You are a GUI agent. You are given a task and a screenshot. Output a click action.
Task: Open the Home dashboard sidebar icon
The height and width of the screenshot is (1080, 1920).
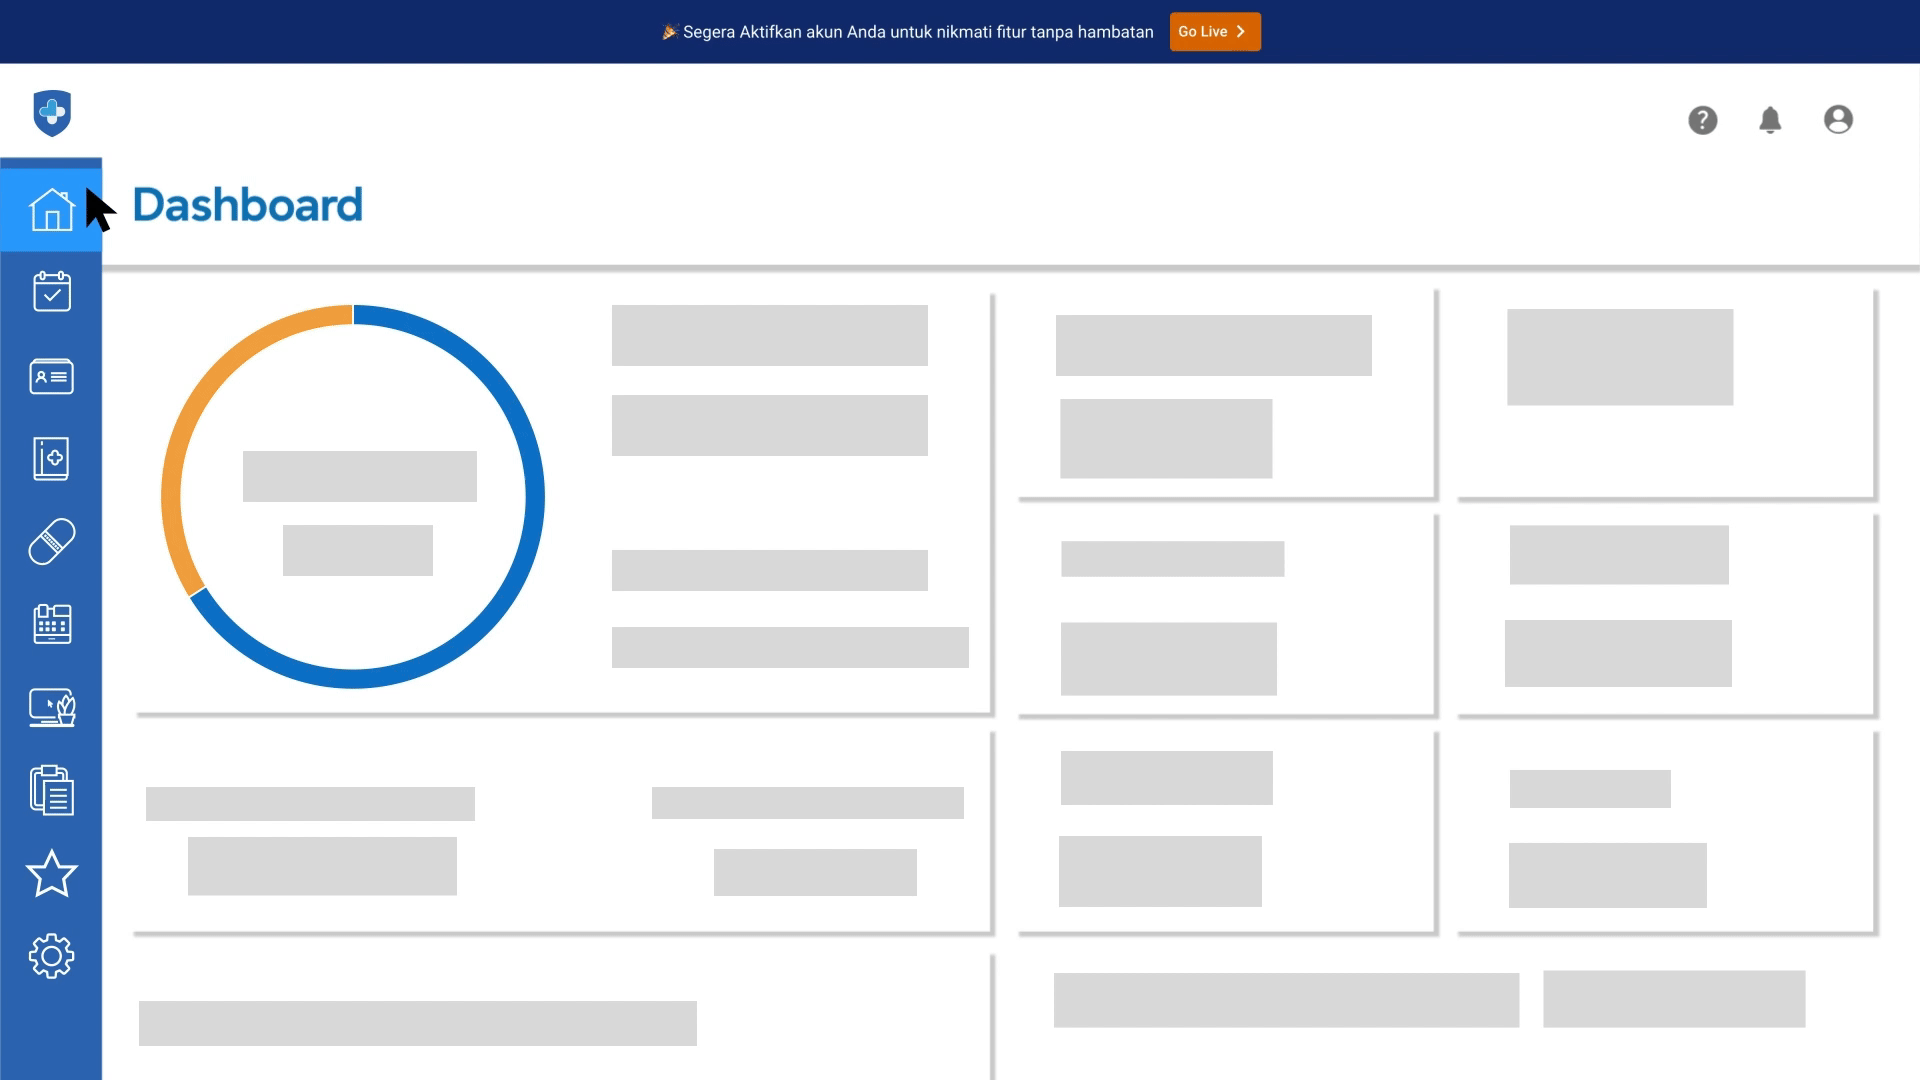click(51, 209)
